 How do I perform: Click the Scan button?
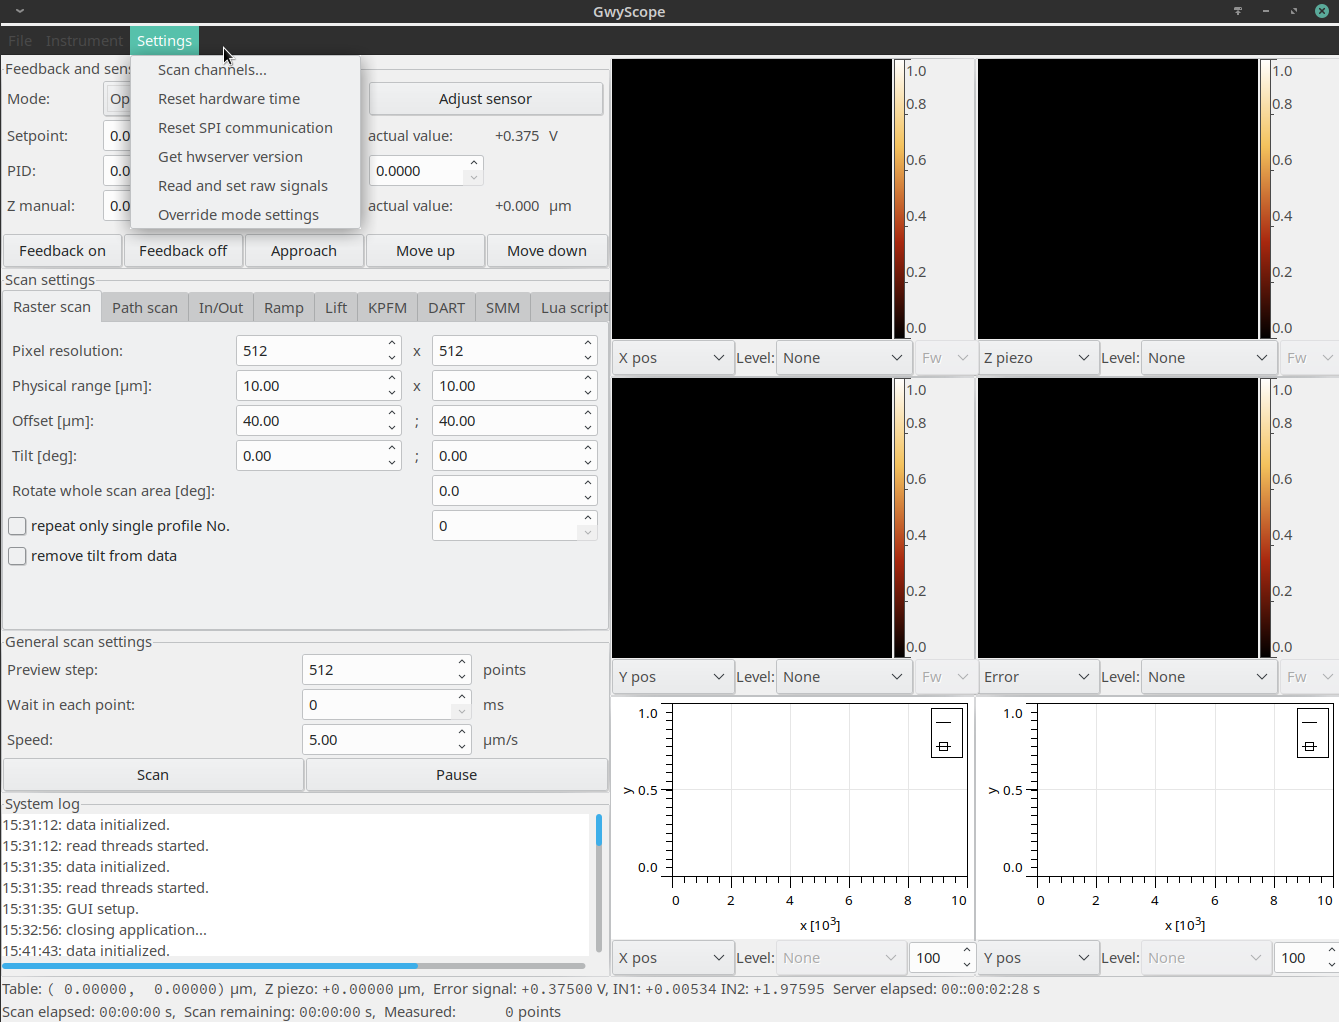click(x=153, y=775)
